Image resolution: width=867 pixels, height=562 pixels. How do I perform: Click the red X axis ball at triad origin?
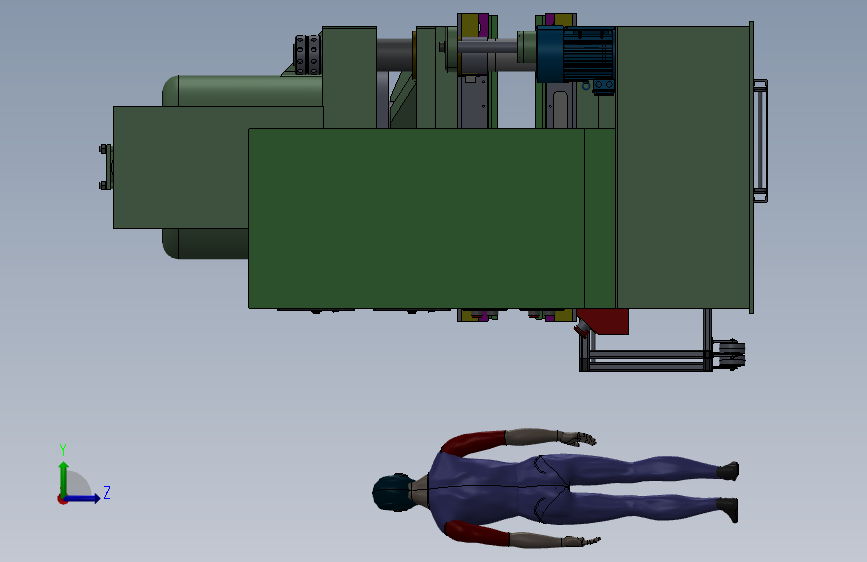pyautogui.click(x=62, y=499)
